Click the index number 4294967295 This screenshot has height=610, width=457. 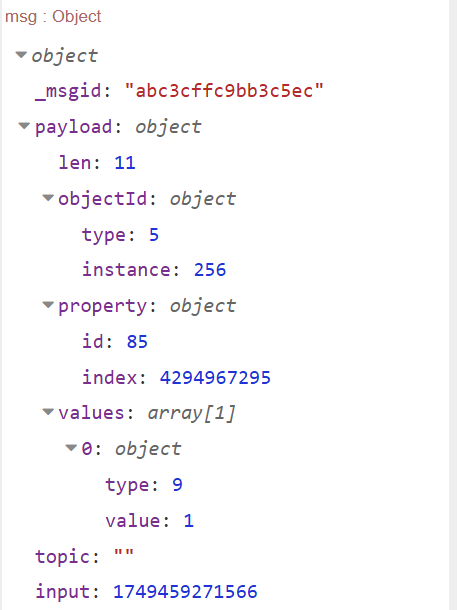point(215,377)
